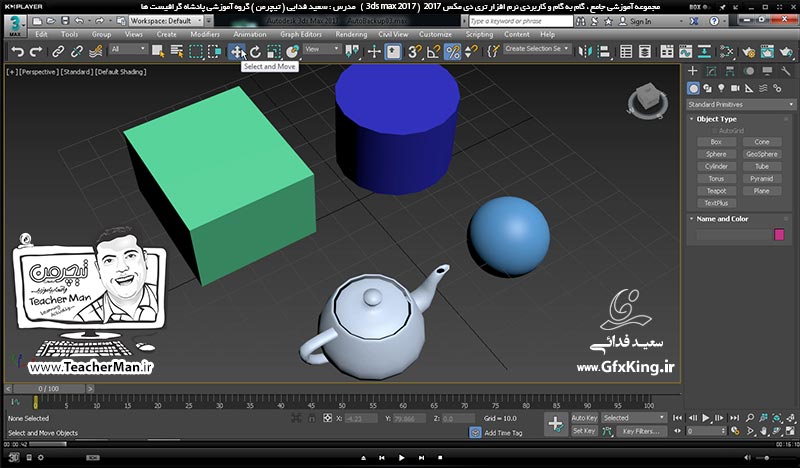The image size is (800, 468).
Task: Select the Unlink Selection tool
Action: pyautogui.click(x=77, y=52)
